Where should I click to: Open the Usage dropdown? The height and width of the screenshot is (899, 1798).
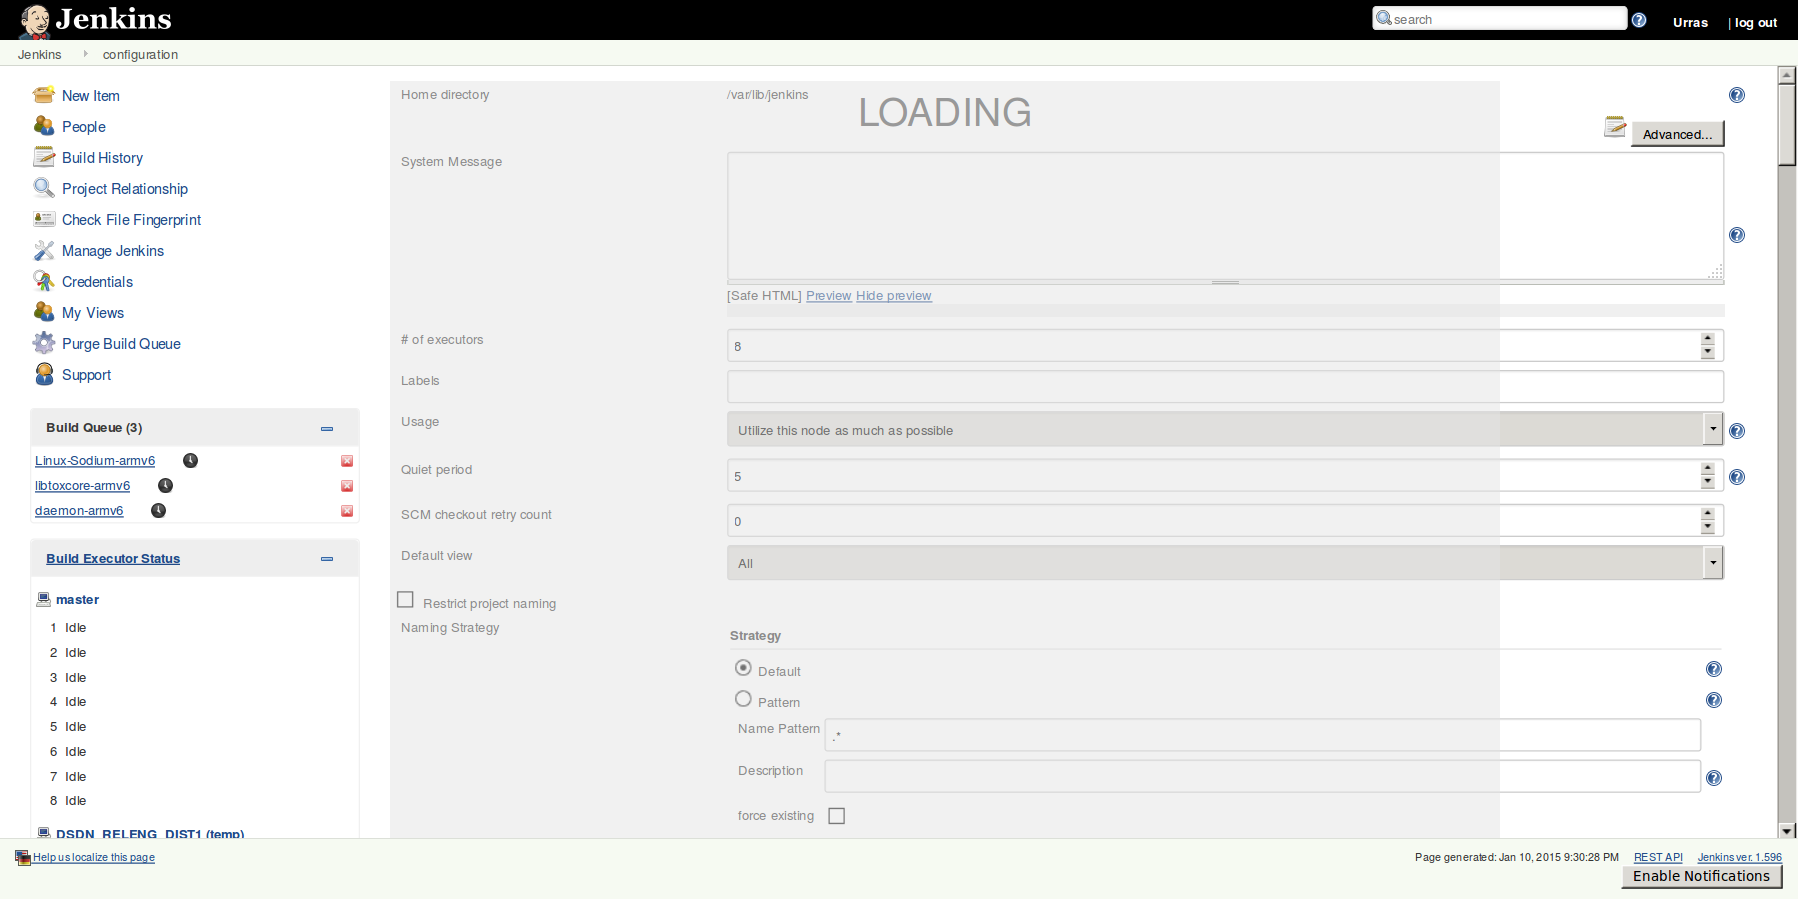tap(1225, 429)
